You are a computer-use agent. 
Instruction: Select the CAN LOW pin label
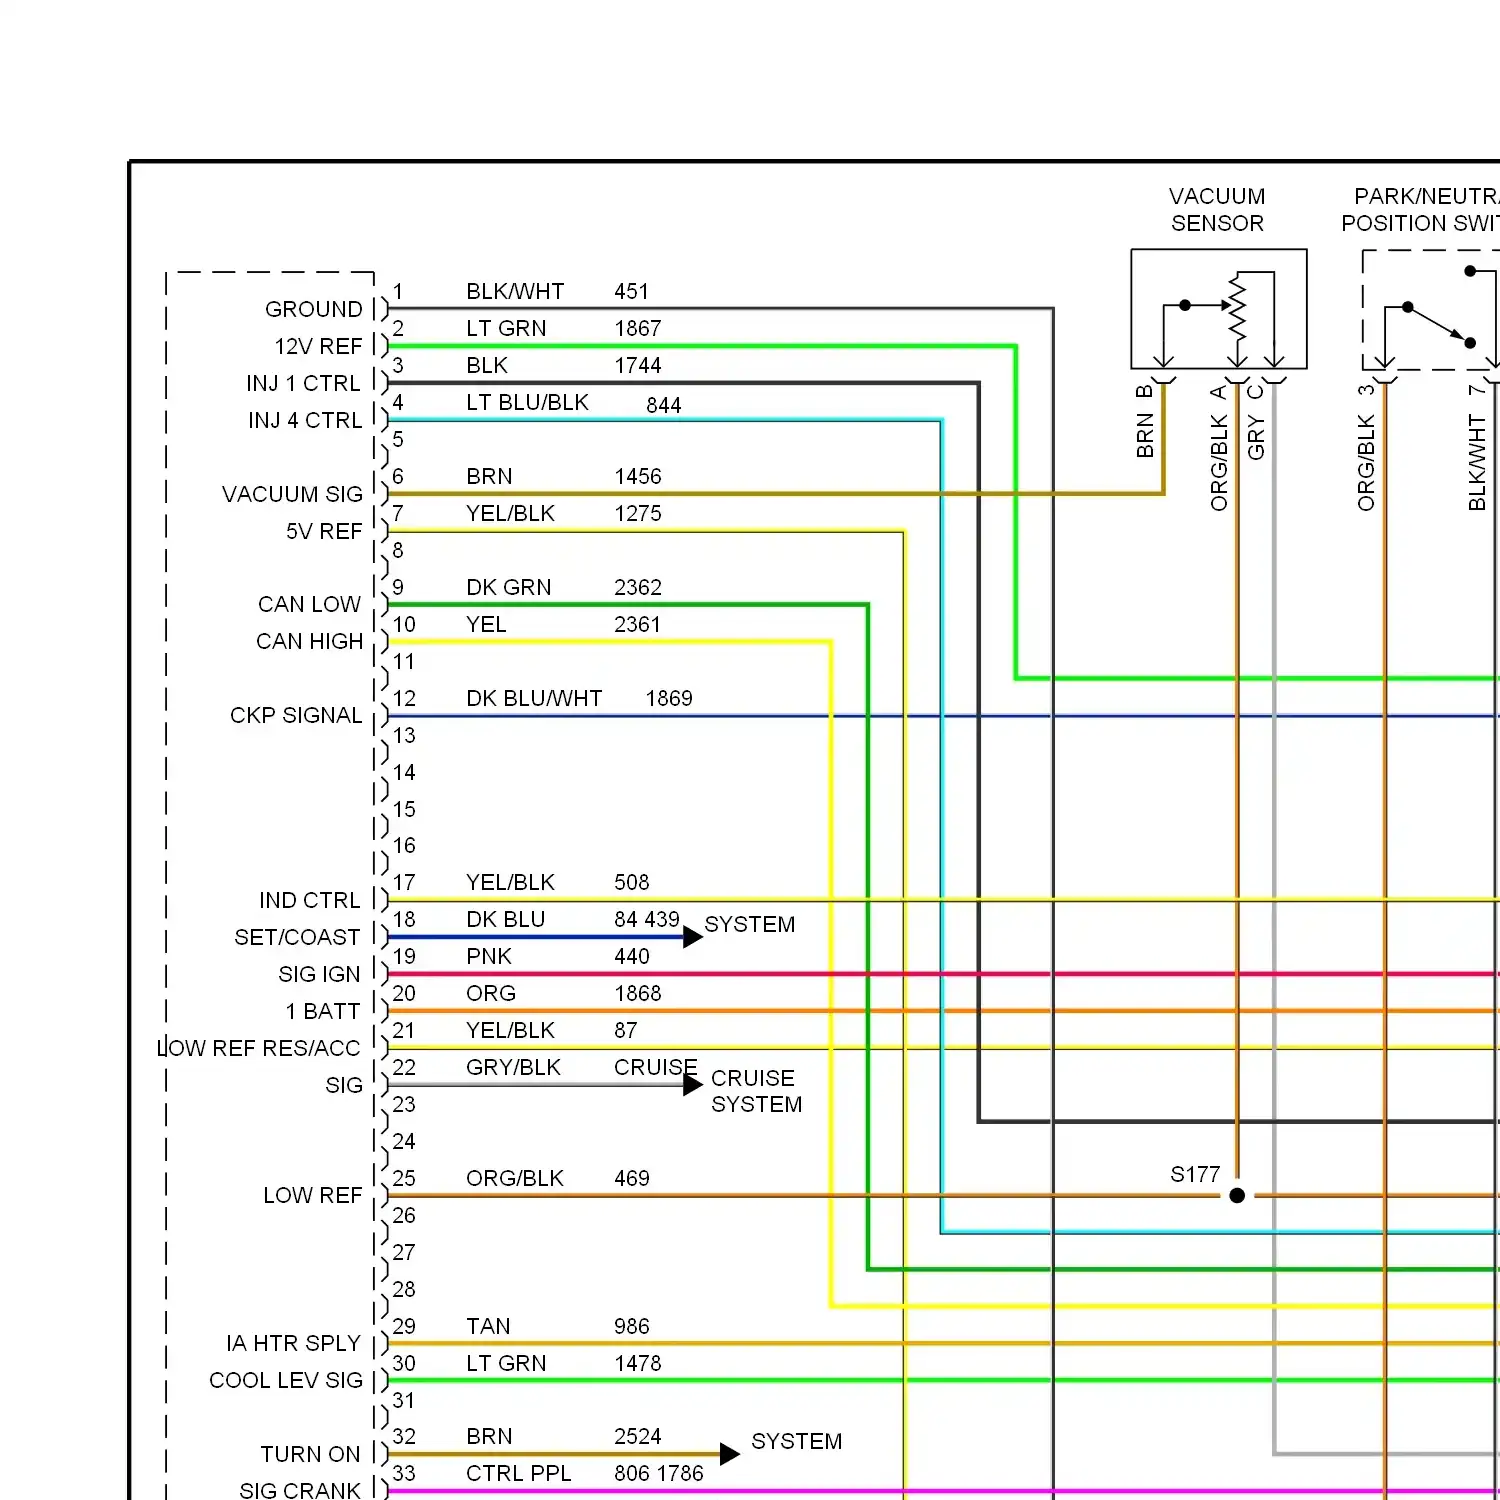(x=309, y=604)
